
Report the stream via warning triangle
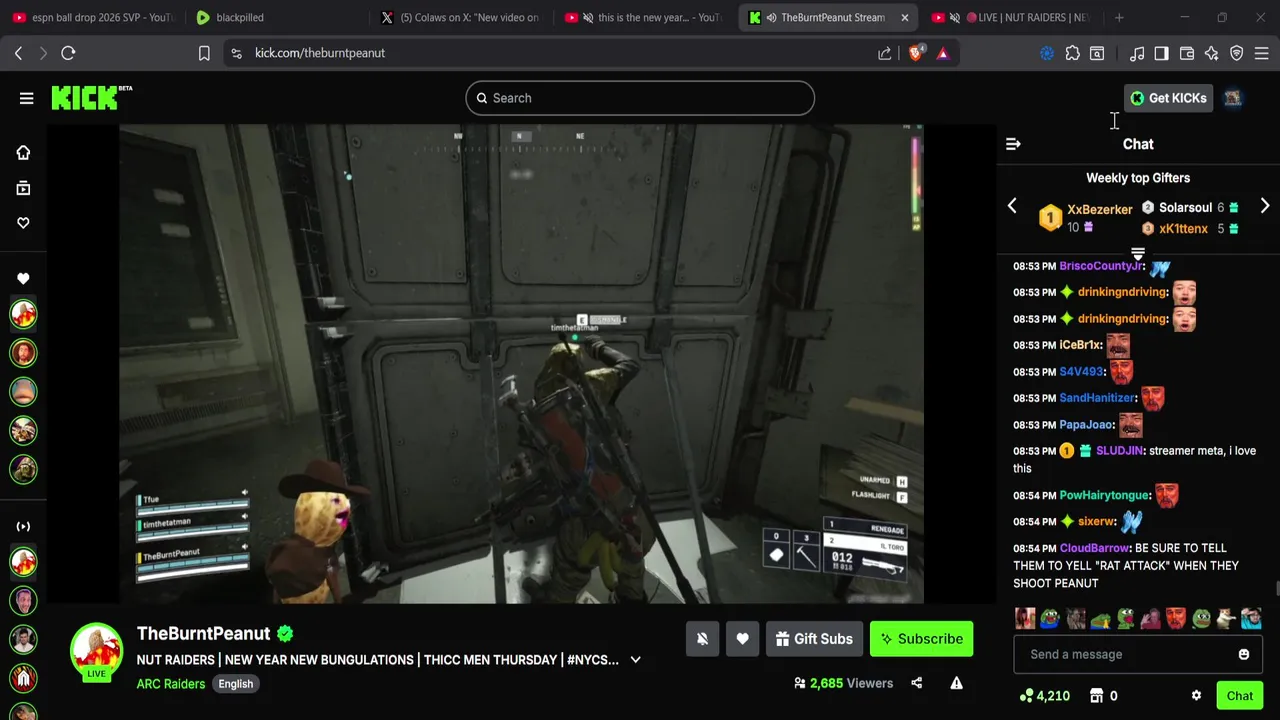(956, 683)
